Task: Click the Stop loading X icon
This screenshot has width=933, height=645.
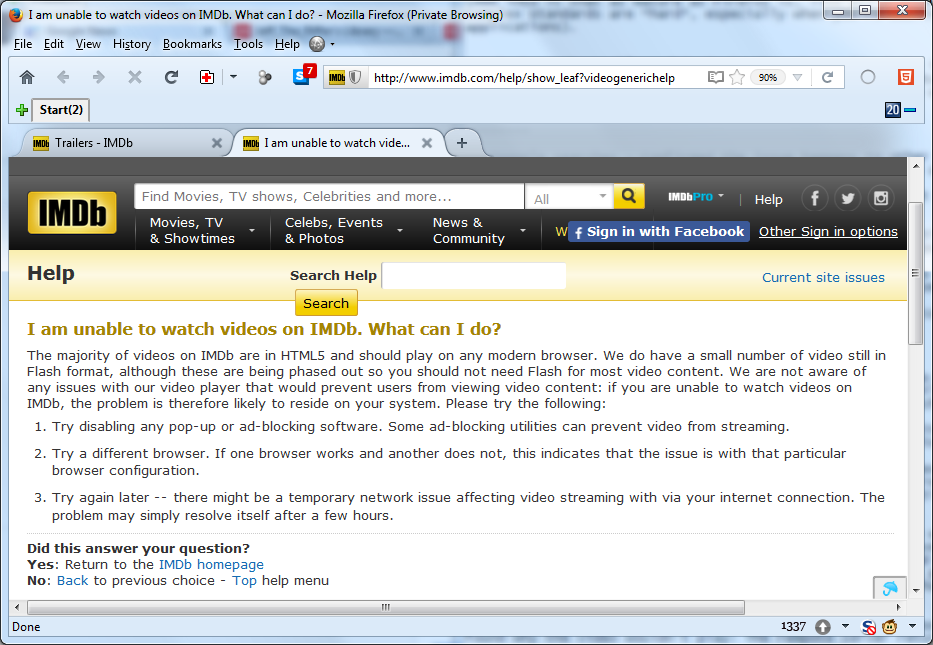Action: (x=135, y=77)
